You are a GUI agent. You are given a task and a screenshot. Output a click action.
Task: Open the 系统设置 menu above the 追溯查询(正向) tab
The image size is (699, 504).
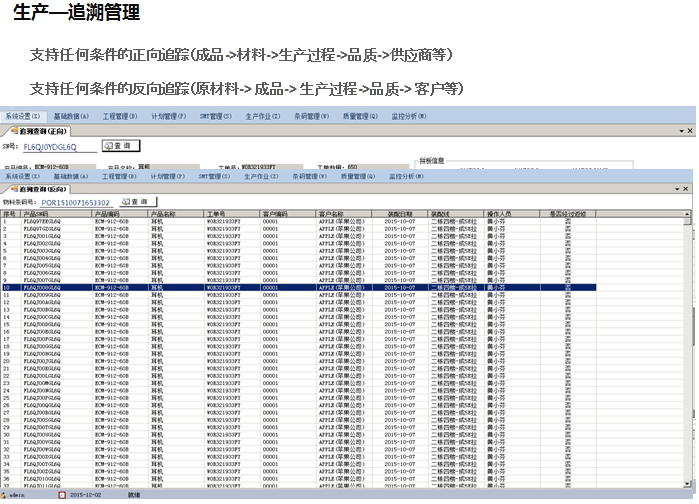(21, 116)
